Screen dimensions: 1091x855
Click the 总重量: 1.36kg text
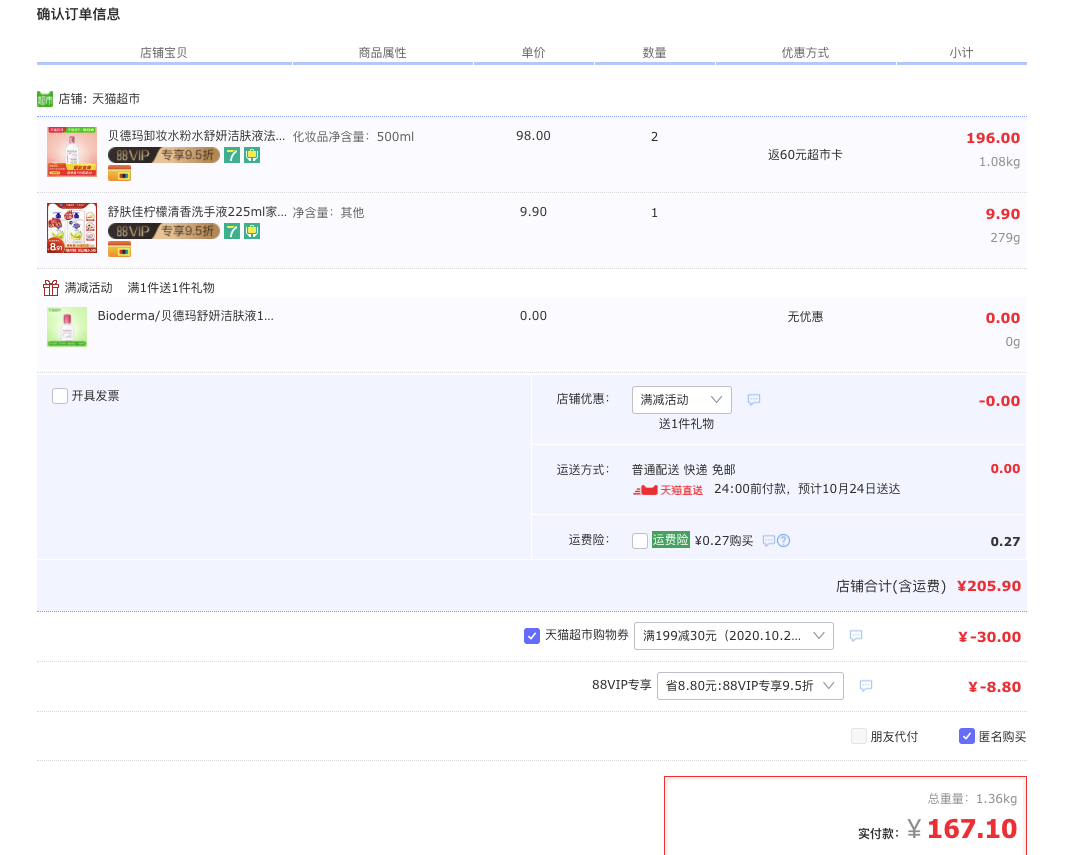(972, 799)
